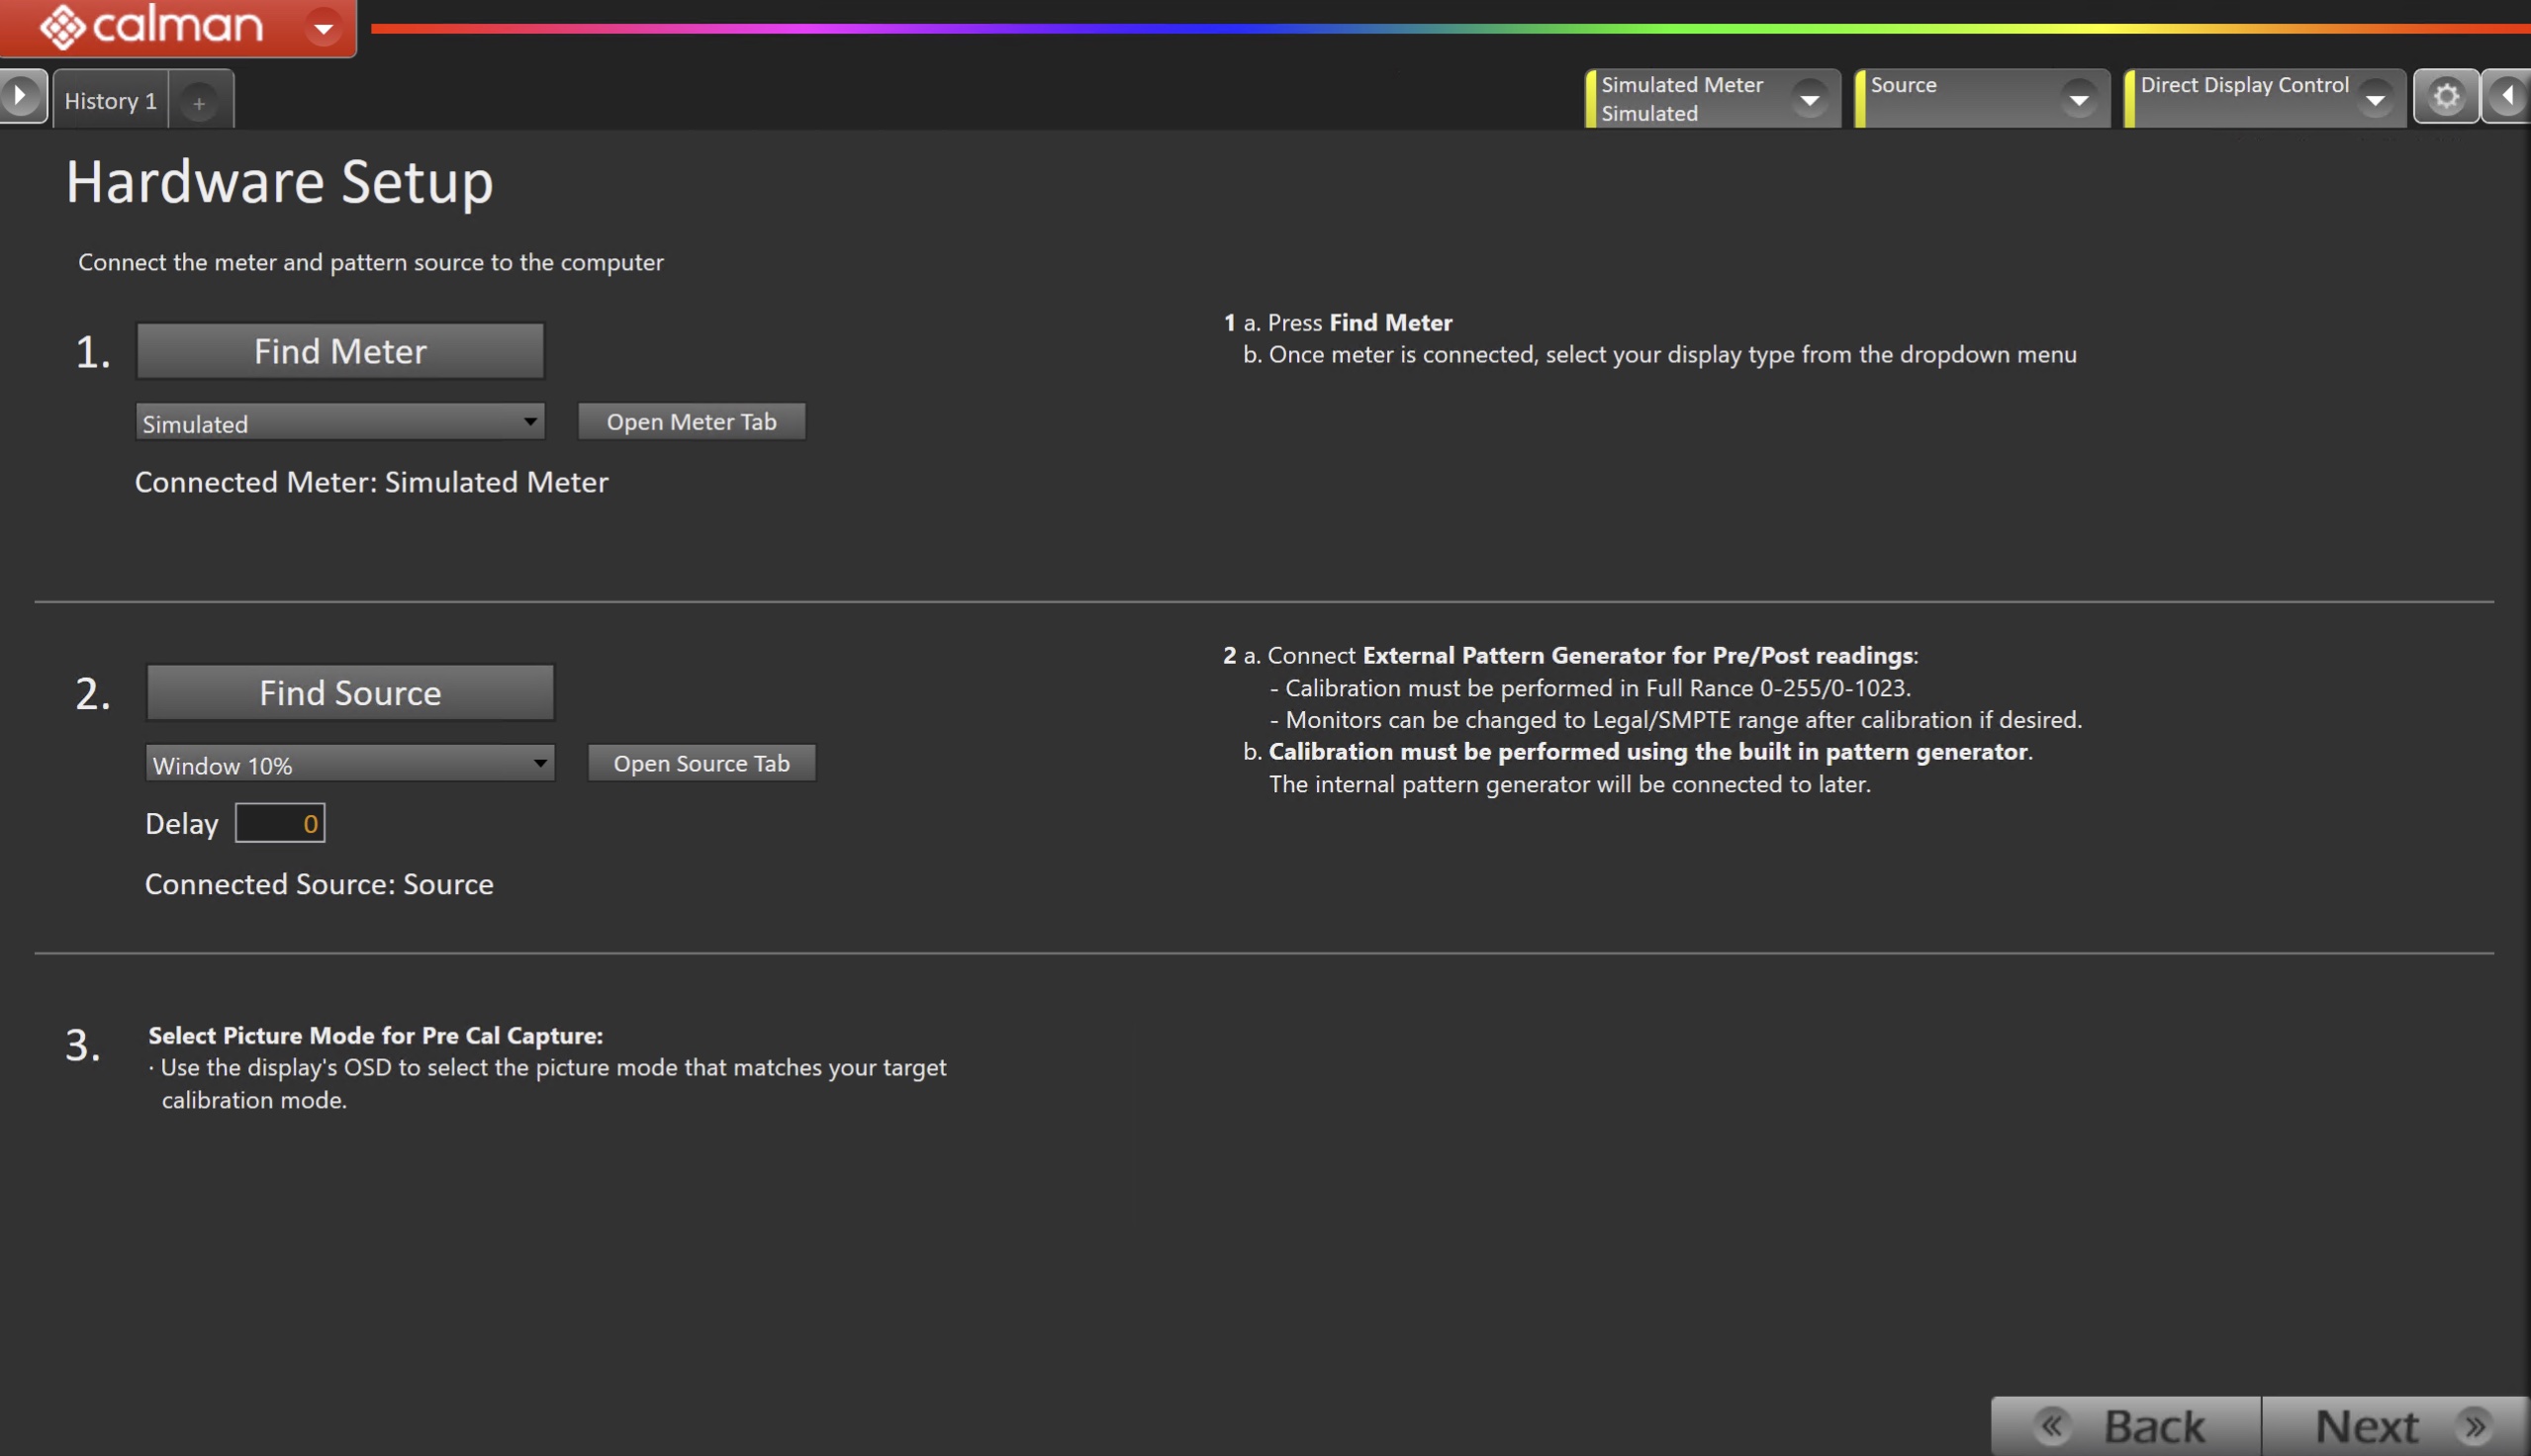Switch to the History 1 tab

click(x=110, y=101)
